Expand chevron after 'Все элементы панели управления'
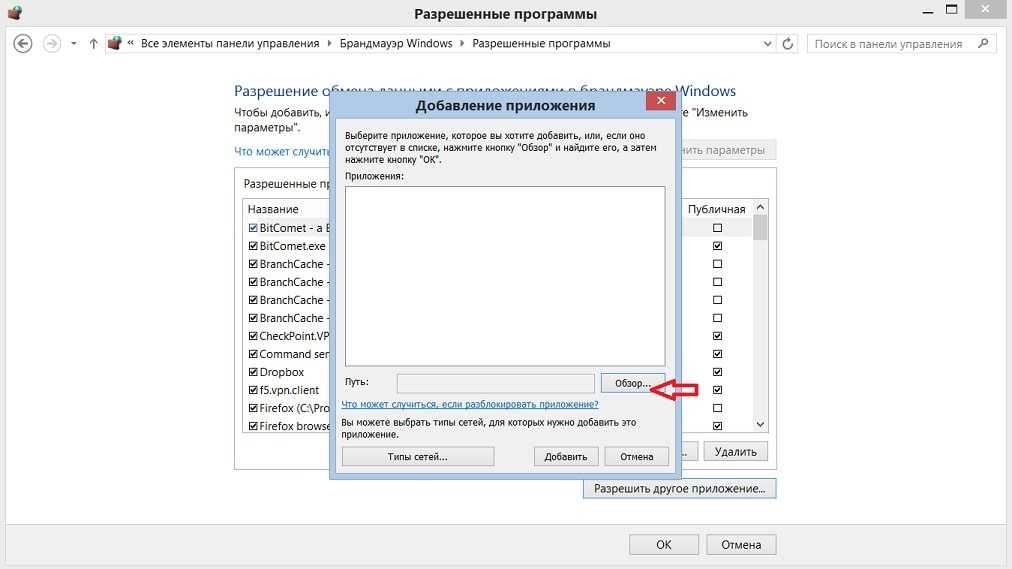Image resolution: width=1012 pixels, height=569 pixels. (x=329, y=43)
